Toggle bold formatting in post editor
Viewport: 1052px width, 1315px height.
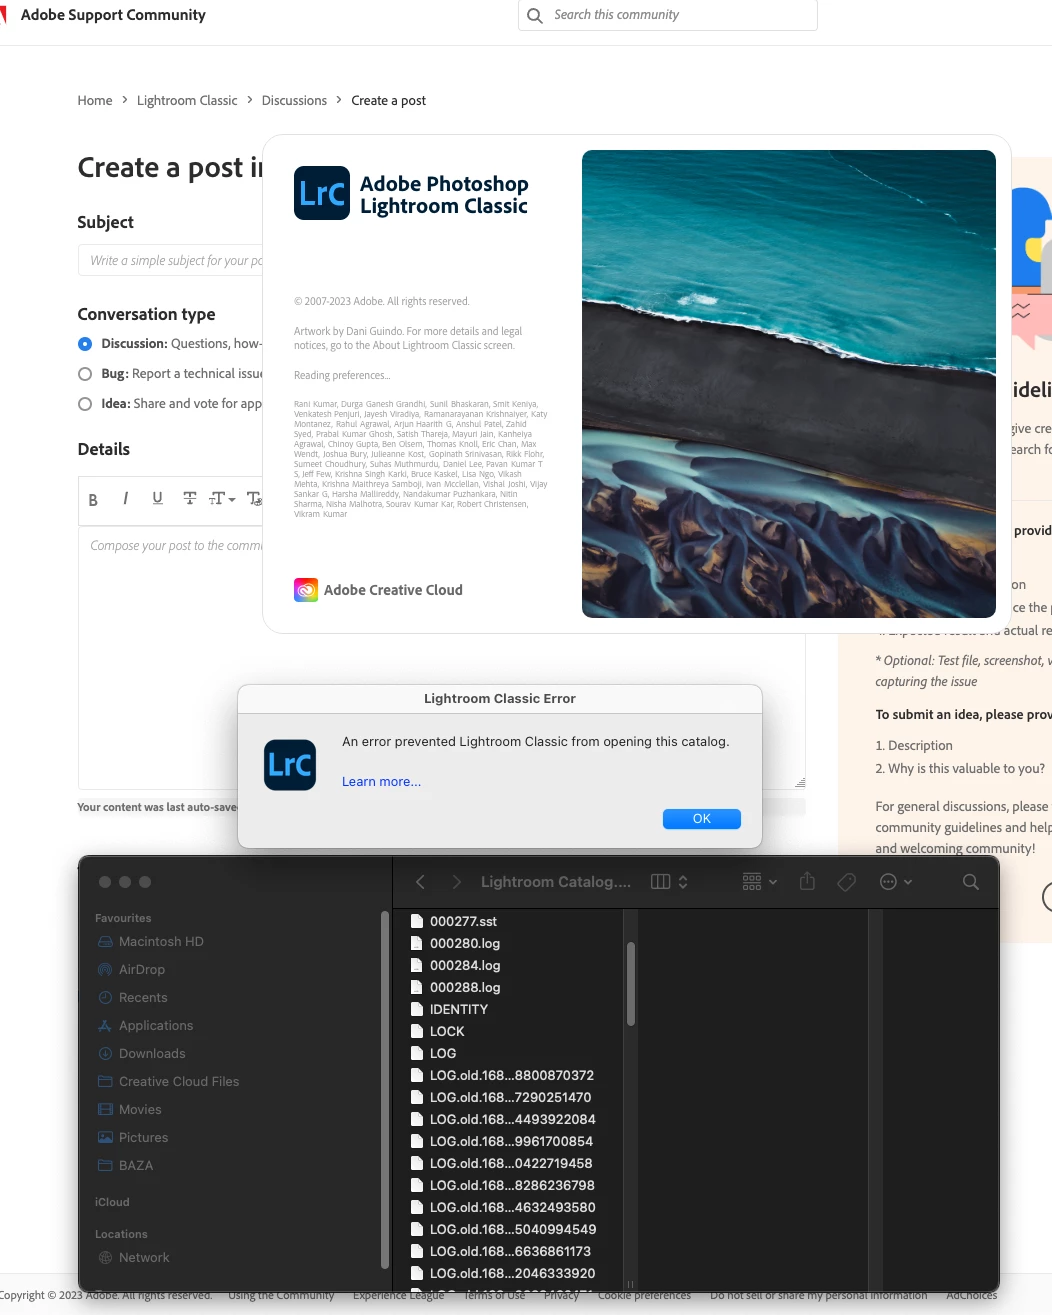tap(93, 499)
